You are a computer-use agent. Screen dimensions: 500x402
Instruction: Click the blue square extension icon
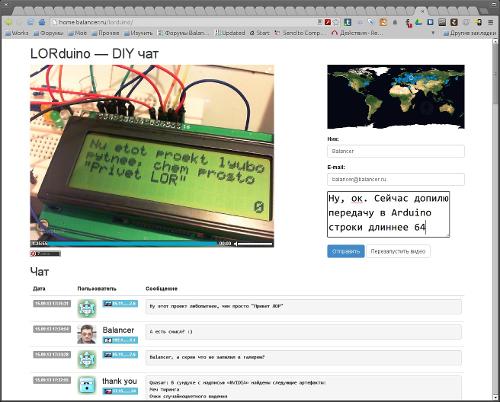pyautogui.click(x=430, y=22)
